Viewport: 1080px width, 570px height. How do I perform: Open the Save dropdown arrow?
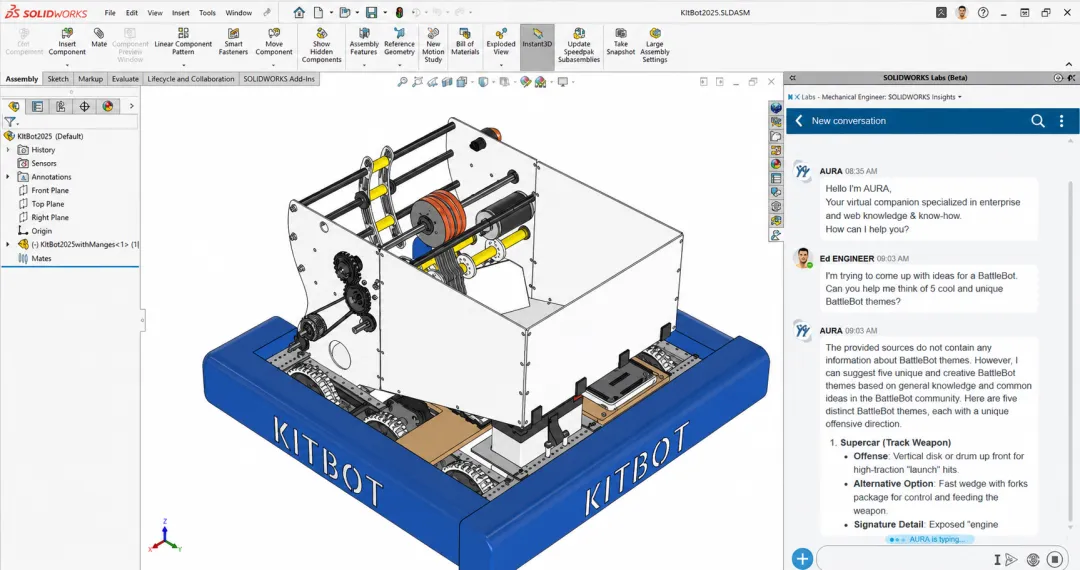coord(384,12)
